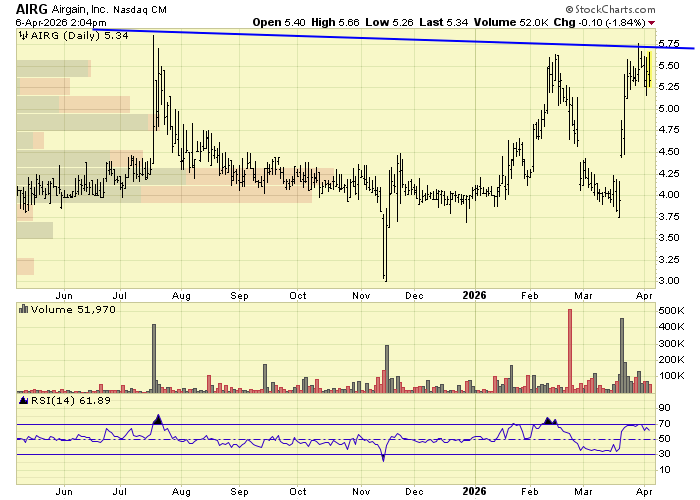The image size is (700, 500).
Task: Click the tall gray volume spike in mid-July
Action: point(154,358)
